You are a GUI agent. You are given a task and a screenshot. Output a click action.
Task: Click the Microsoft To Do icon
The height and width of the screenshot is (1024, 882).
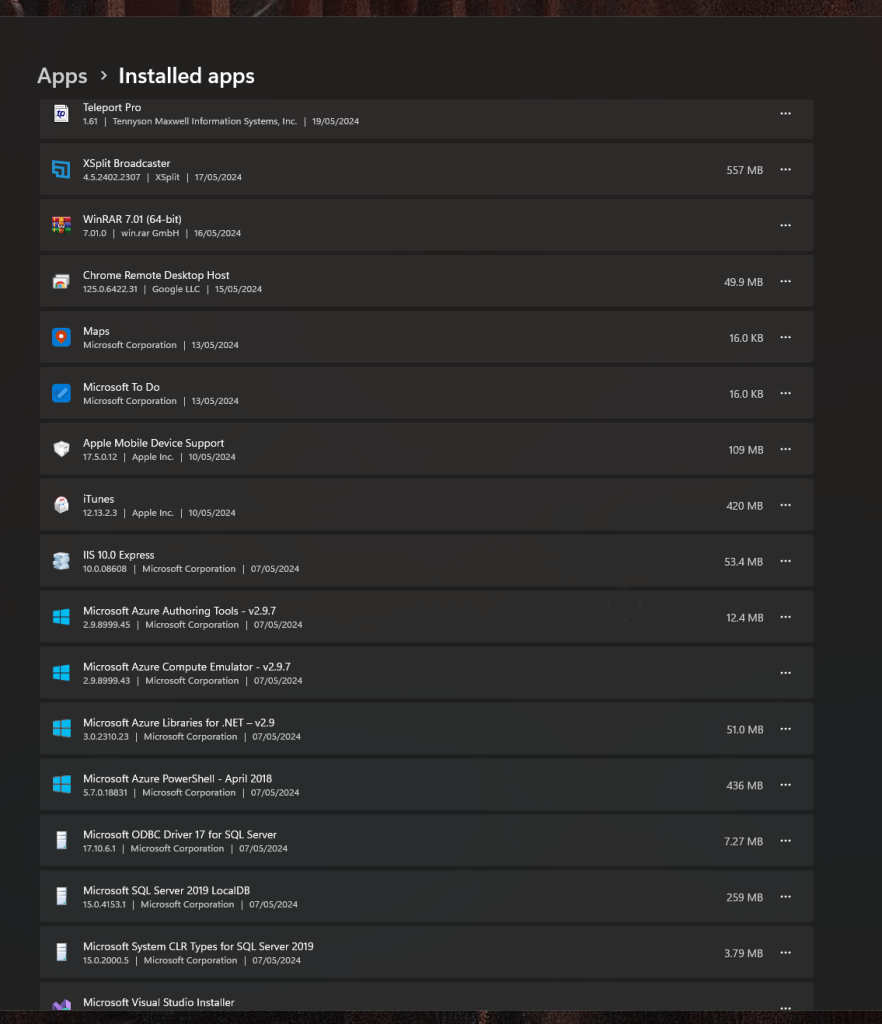coord(61,393)
